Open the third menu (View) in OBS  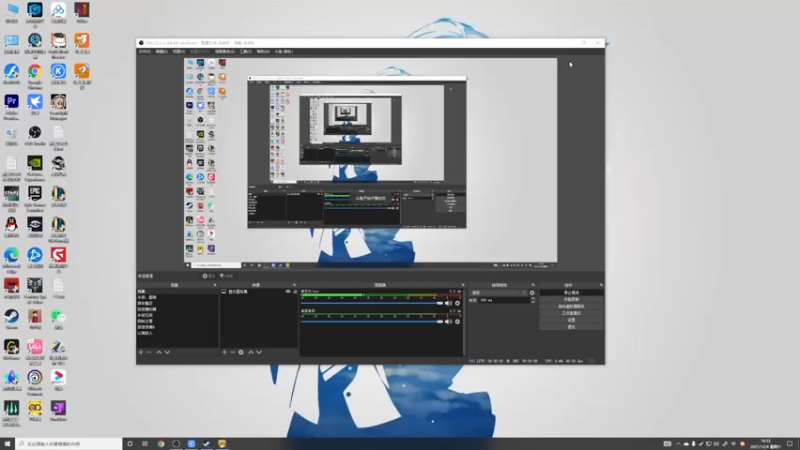pos(179,52)
